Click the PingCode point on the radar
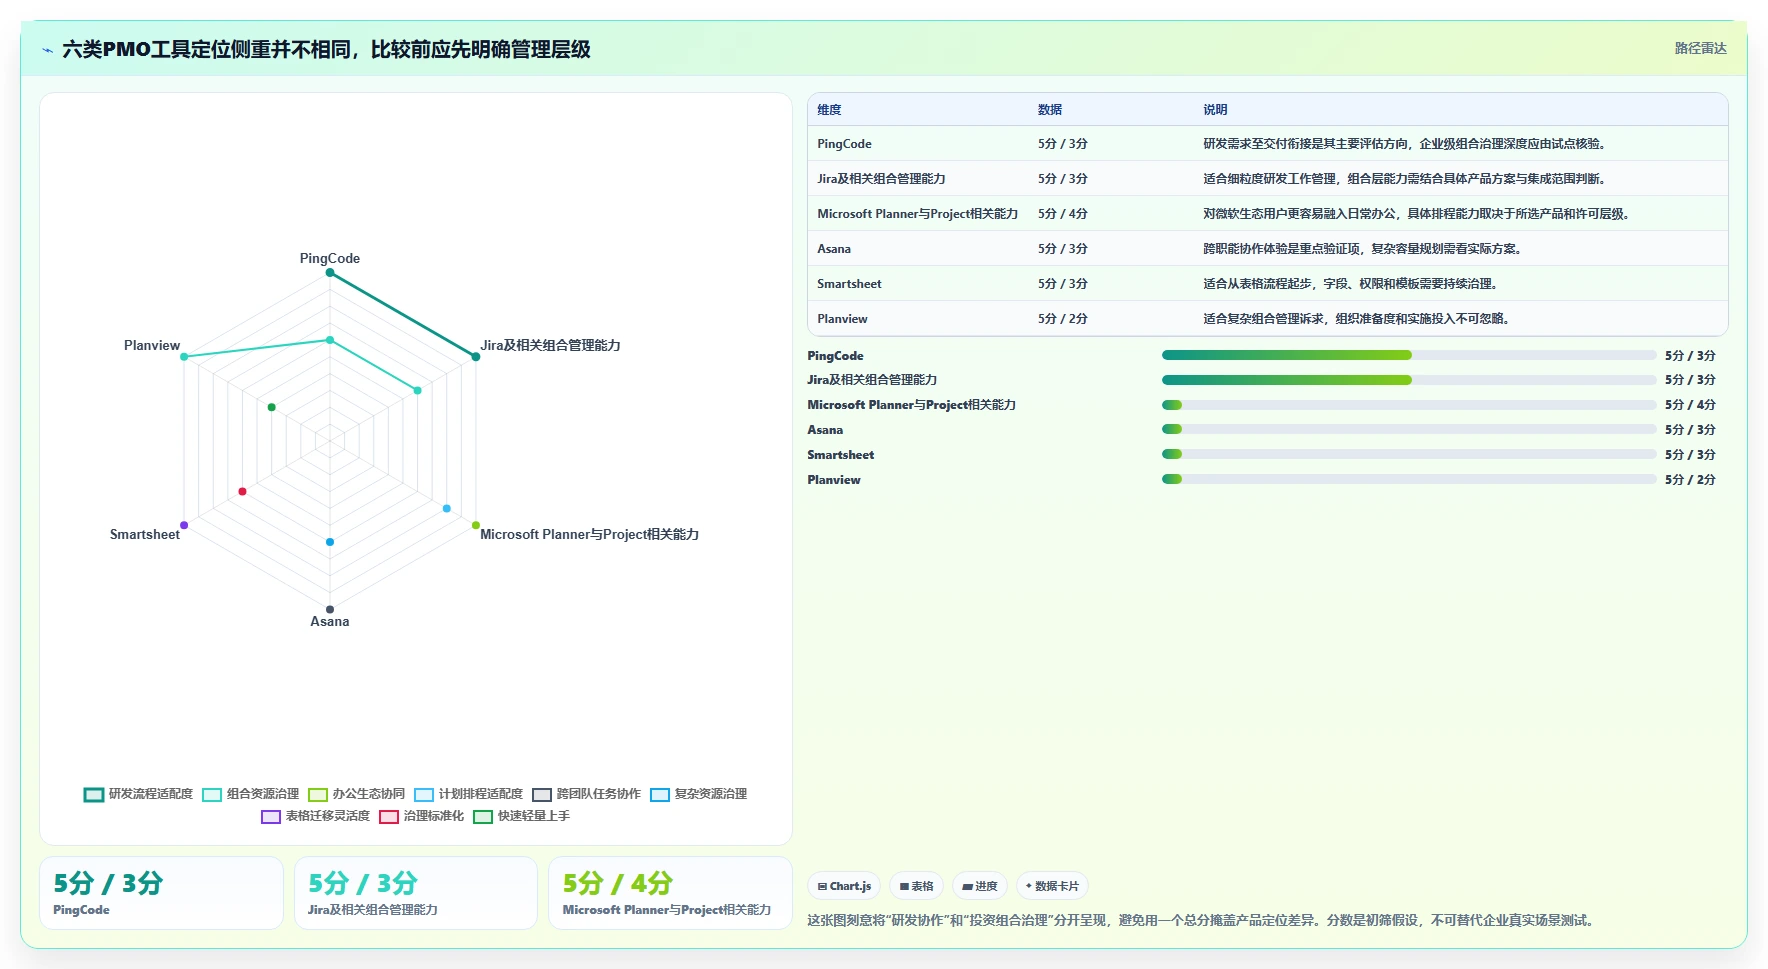This screenshot has width=1768, height=969. tap(330, 272)
